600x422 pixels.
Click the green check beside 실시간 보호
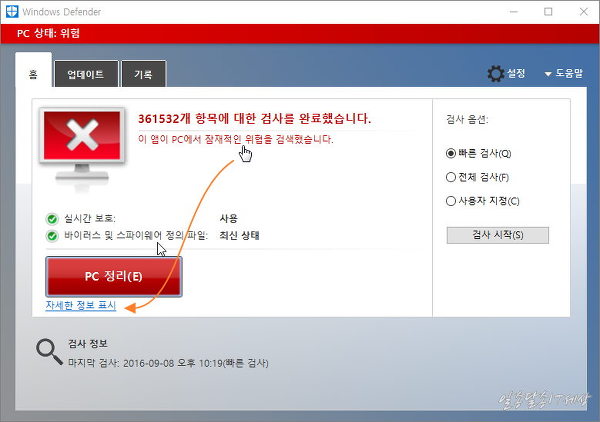[52, 218]
